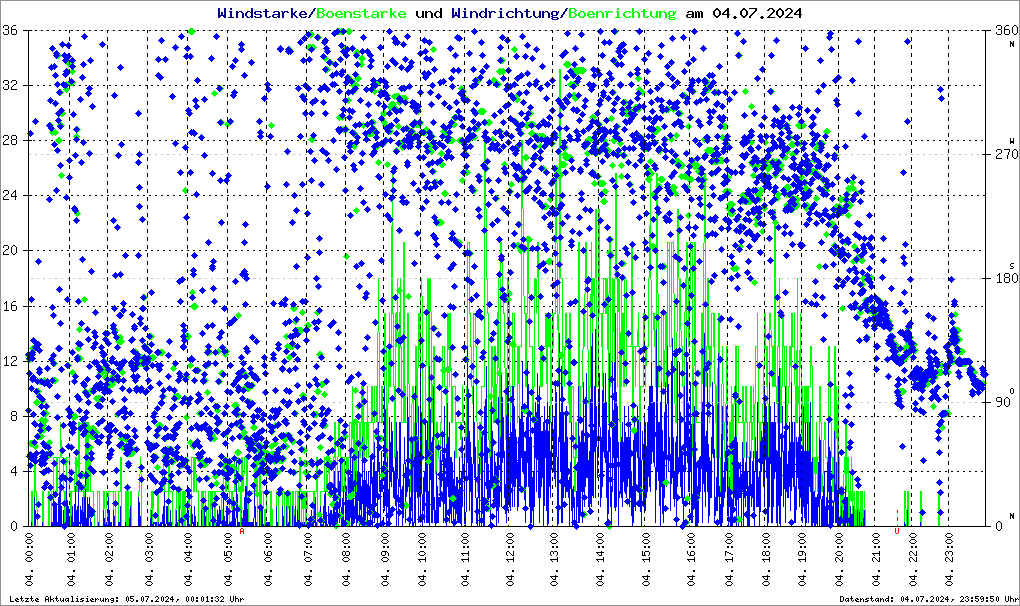Click the '04. 00:00' time label
Viewport: 1020px width, 606px height.
pos(29,559)
